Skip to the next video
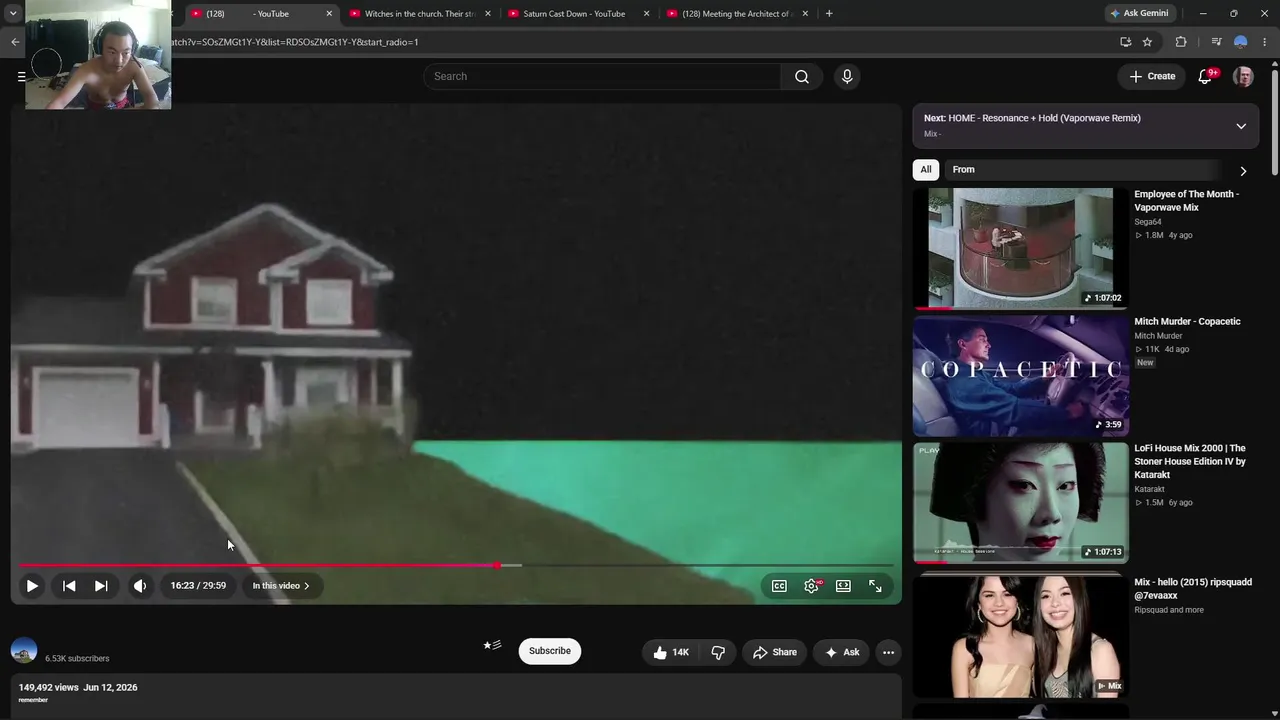The image size is (1280, 720). point(101,586)
